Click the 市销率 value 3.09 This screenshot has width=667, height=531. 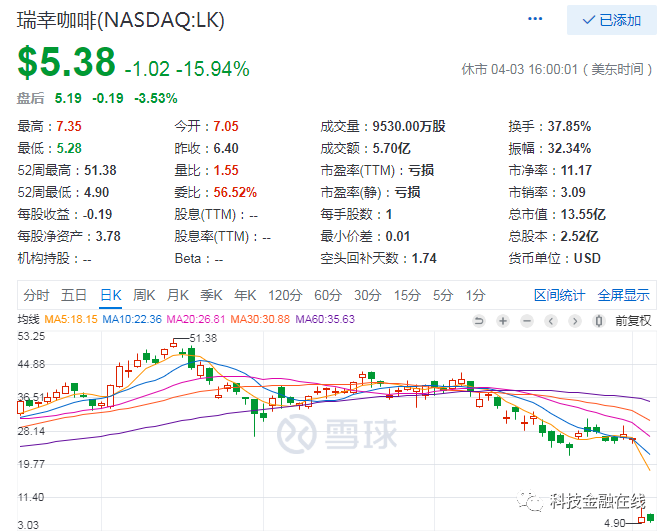(573, 193)
